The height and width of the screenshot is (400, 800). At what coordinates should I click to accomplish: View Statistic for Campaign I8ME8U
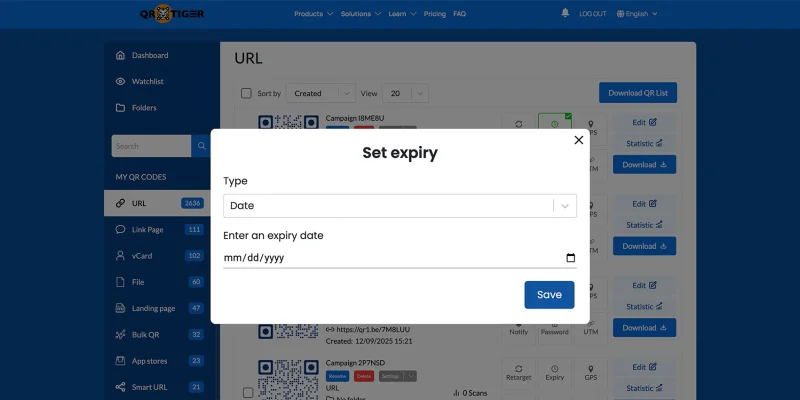tap(644, 143)
